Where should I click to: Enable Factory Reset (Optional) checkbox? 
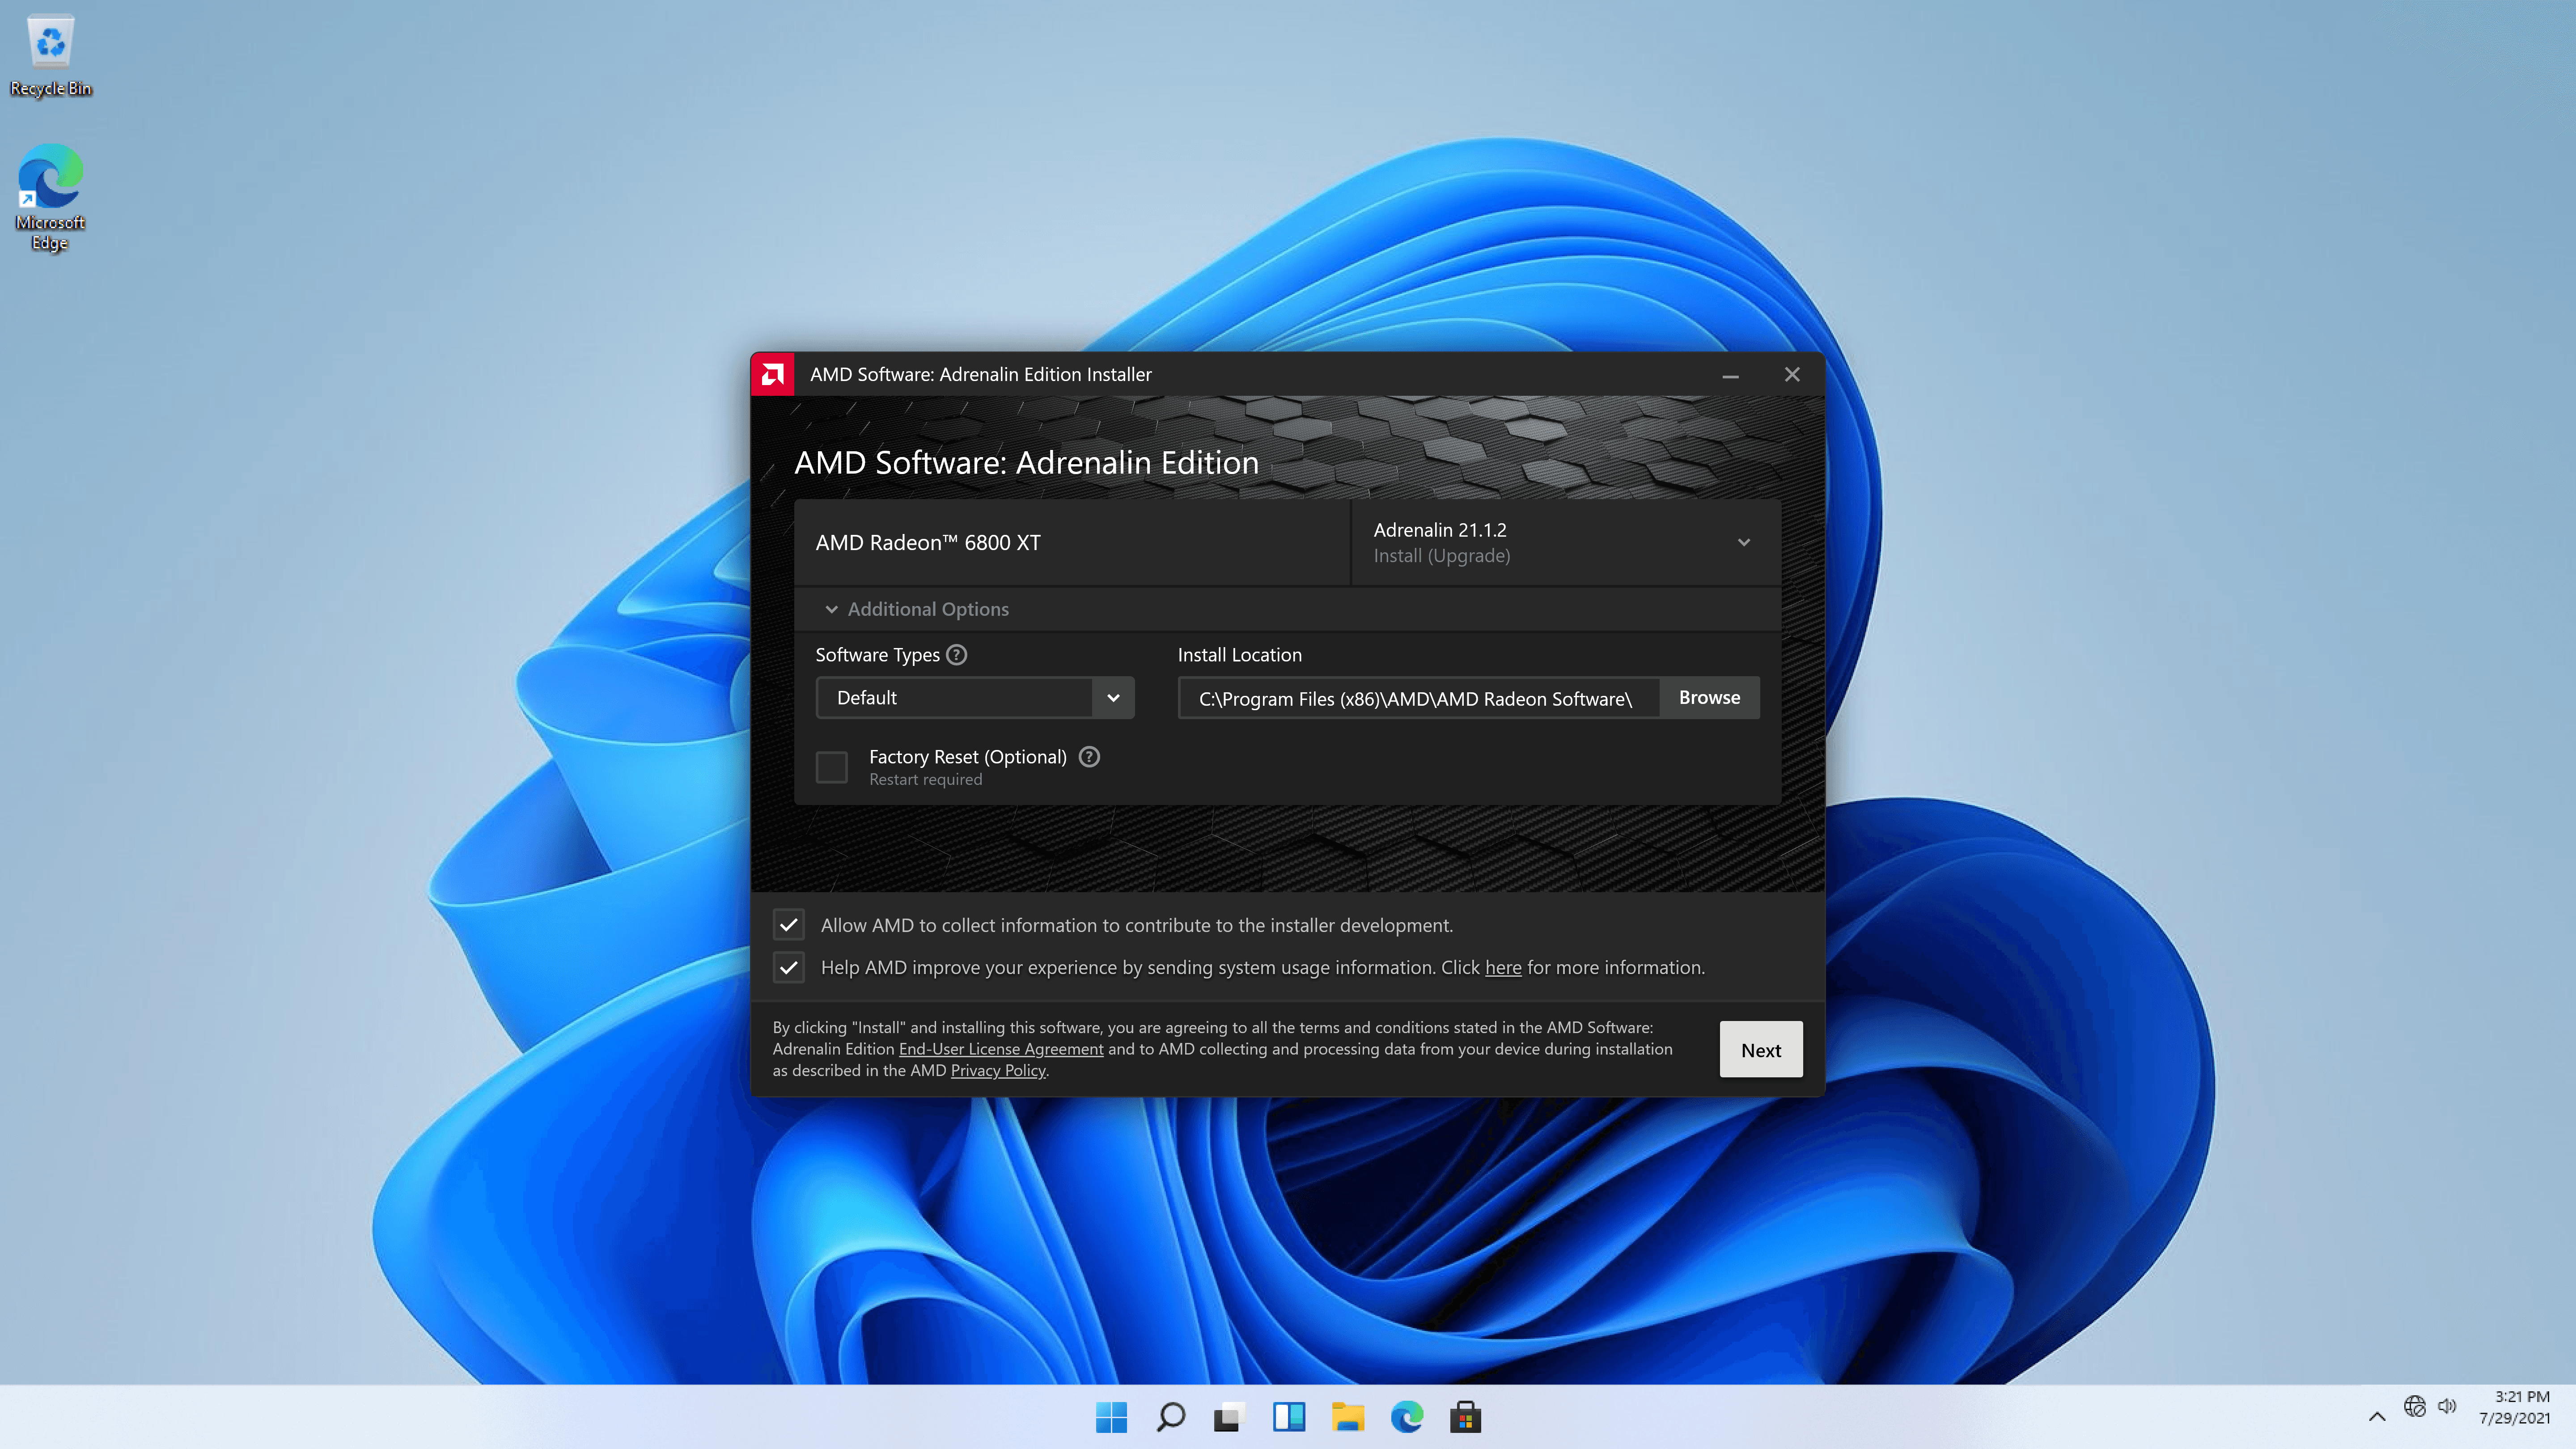[x=831, y=767]
